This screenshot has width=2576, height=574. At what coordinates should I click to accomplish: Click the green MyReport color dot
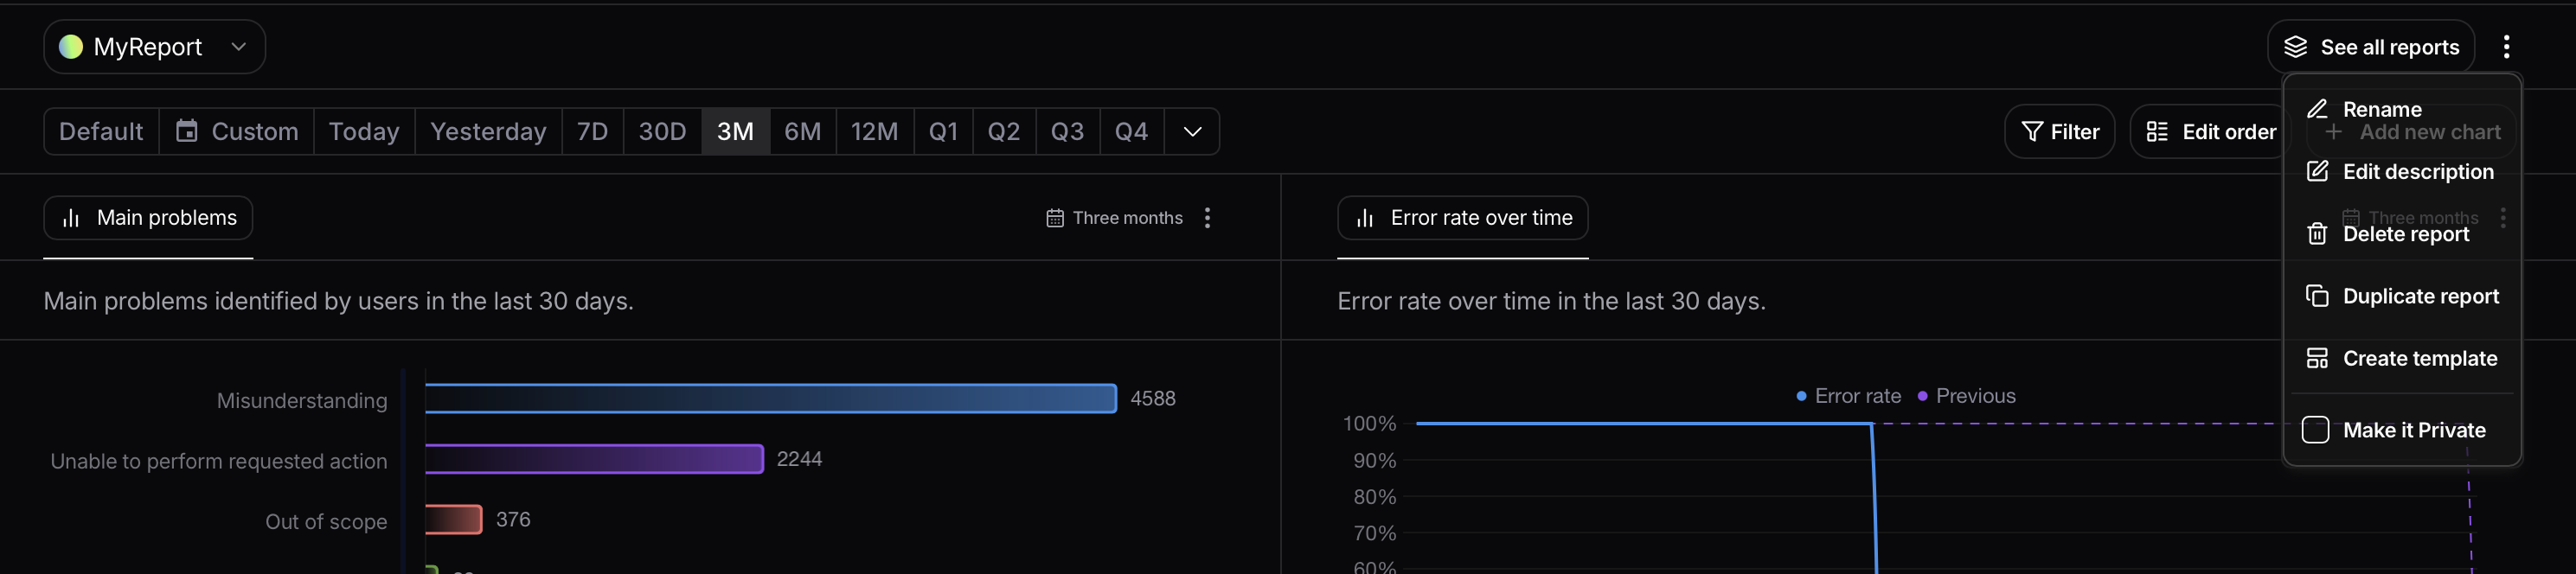click(x=71, y=47)
